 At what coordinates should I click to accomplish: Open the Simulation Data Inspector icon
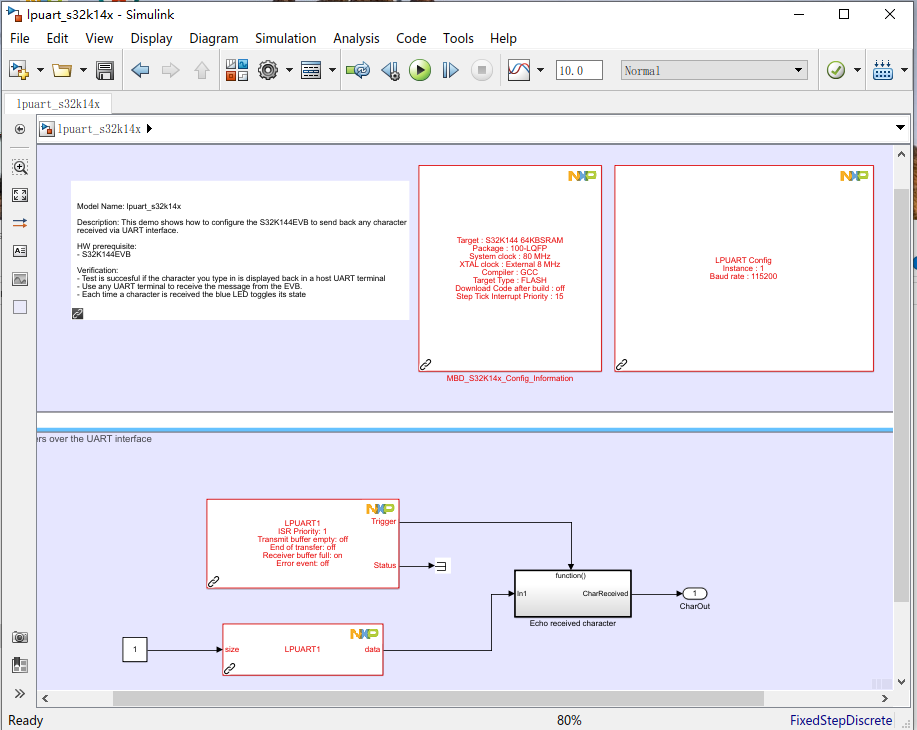coord(519,70)
